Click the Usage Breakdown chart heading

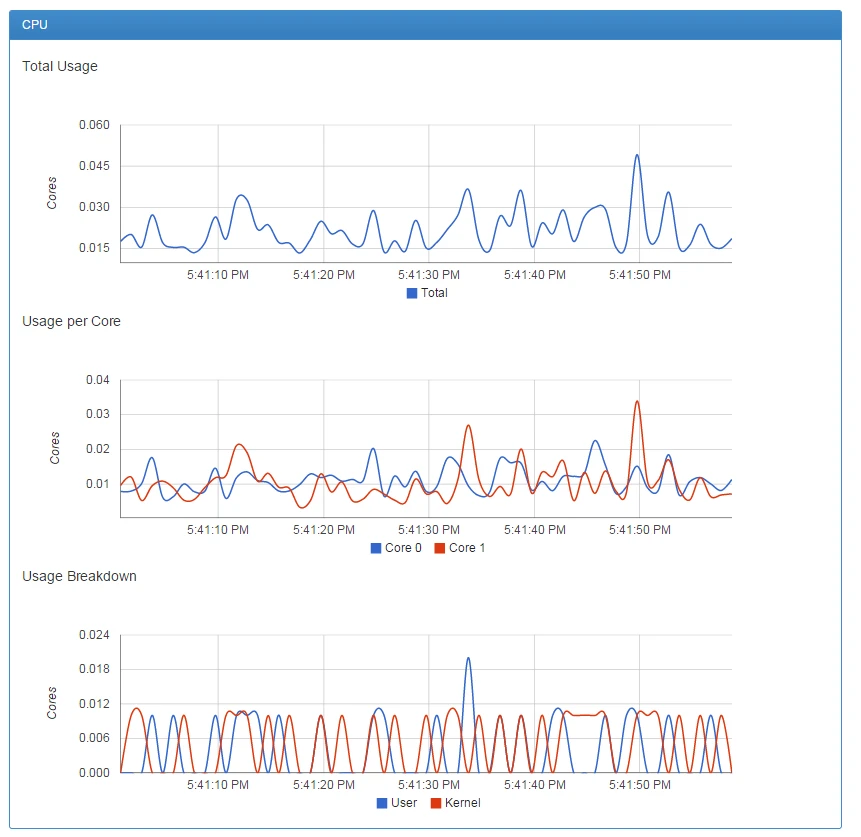point(79,576)
